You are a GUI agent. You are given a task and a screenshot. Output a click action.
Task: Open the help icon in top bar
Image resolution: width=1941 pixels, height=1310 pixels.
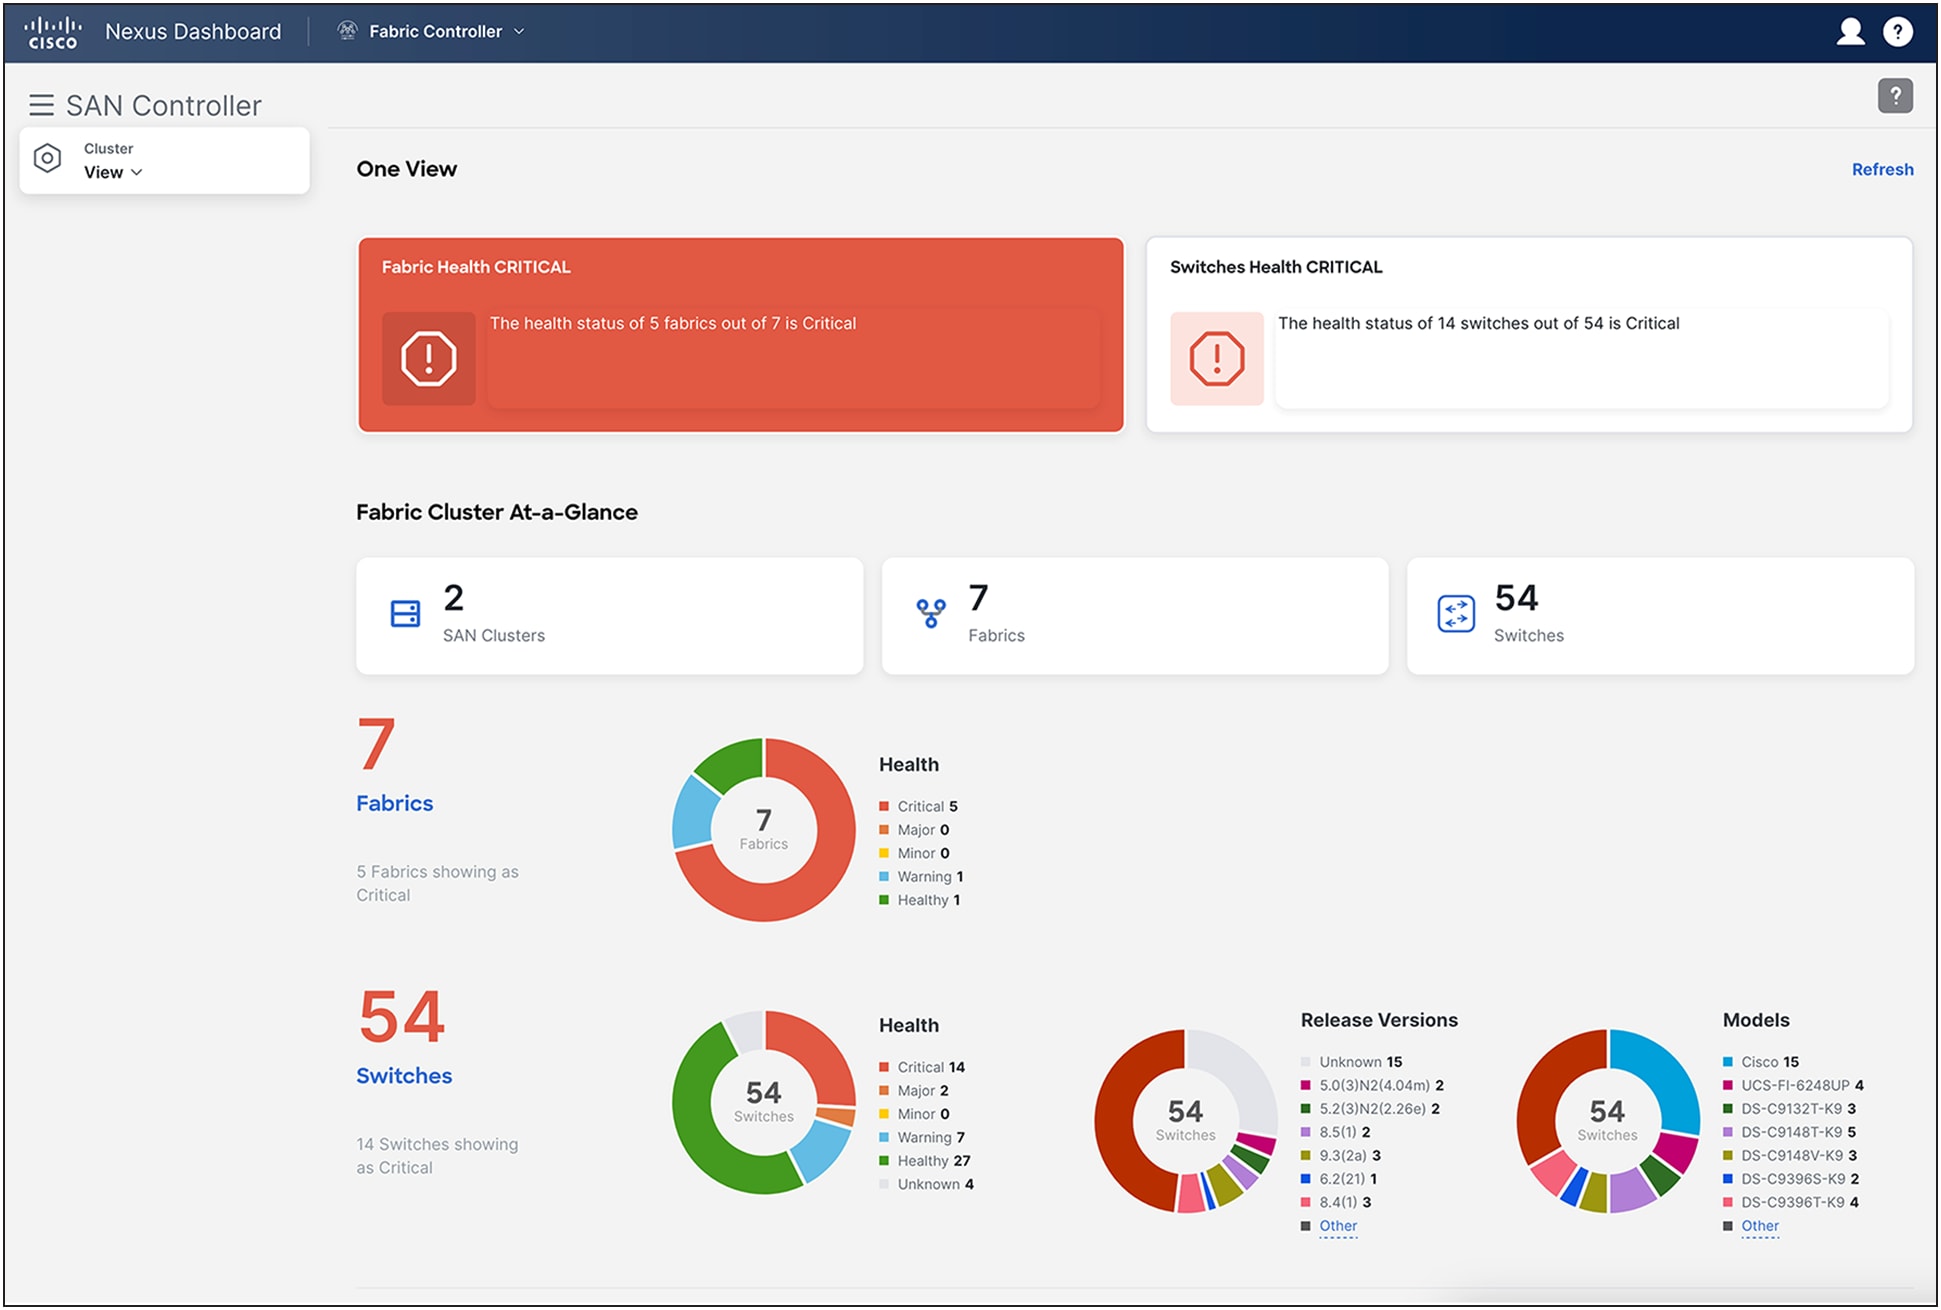click(x=1897, y=32)
